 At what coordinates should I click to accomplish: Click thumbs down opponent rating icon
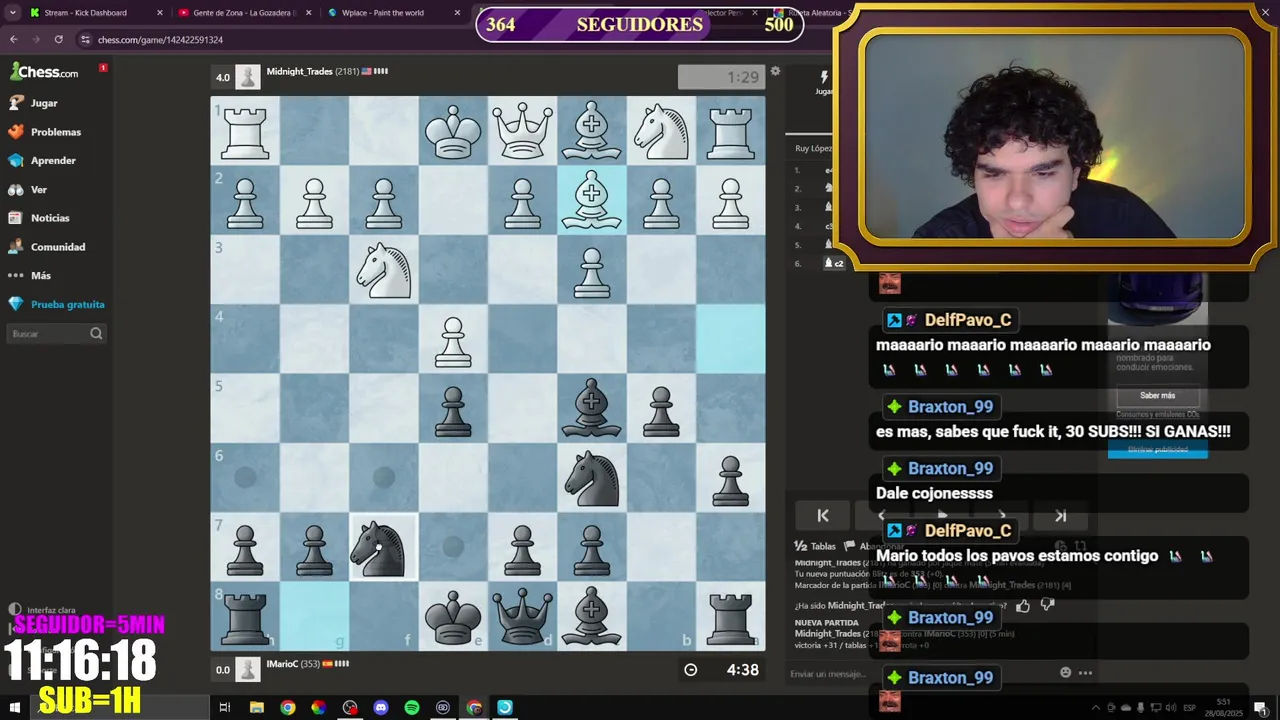1047,605
